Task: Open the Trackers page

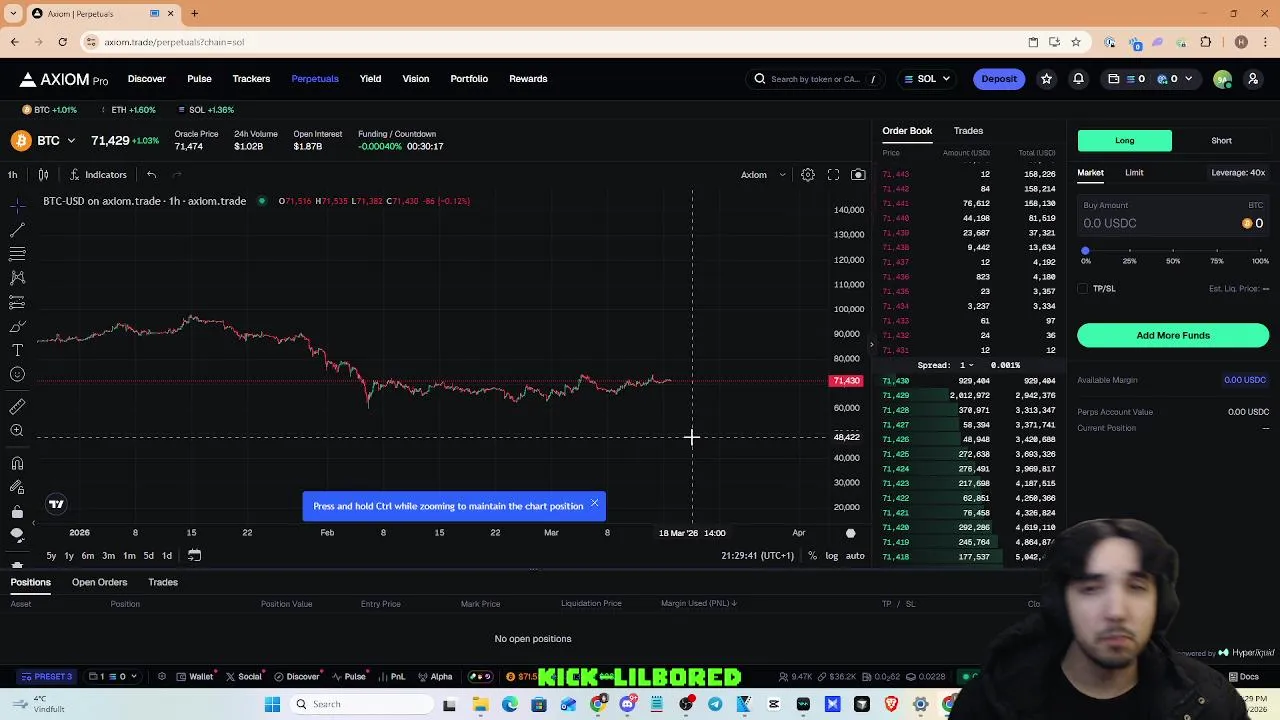Action: click(x=251, y=79)
